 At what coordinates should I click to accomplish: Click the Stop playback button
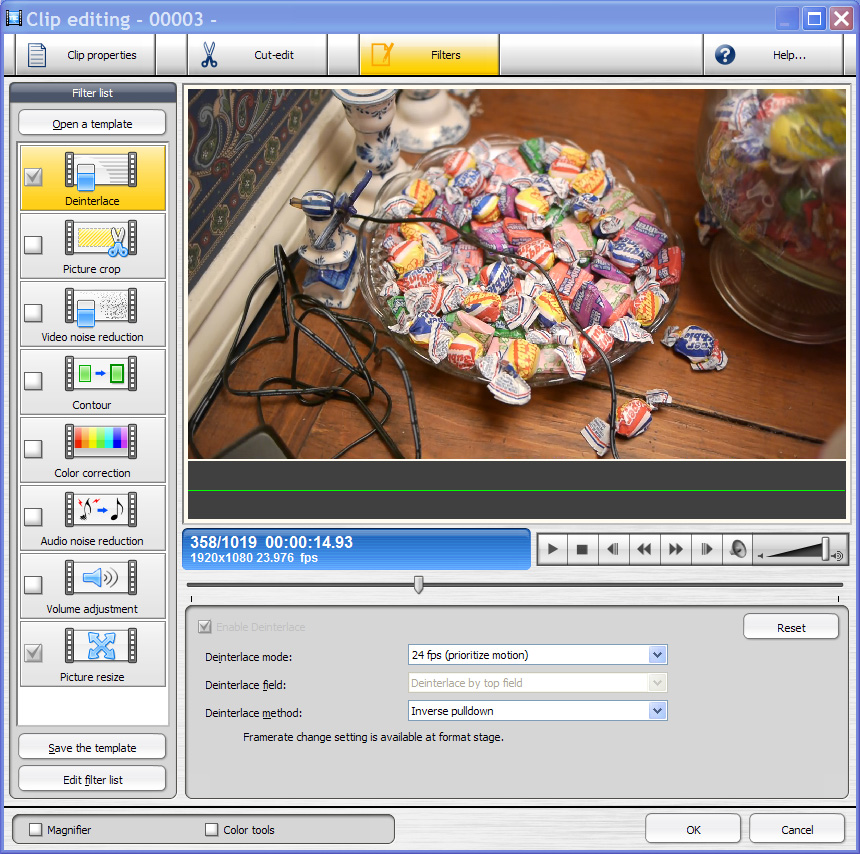click(582, 549)
